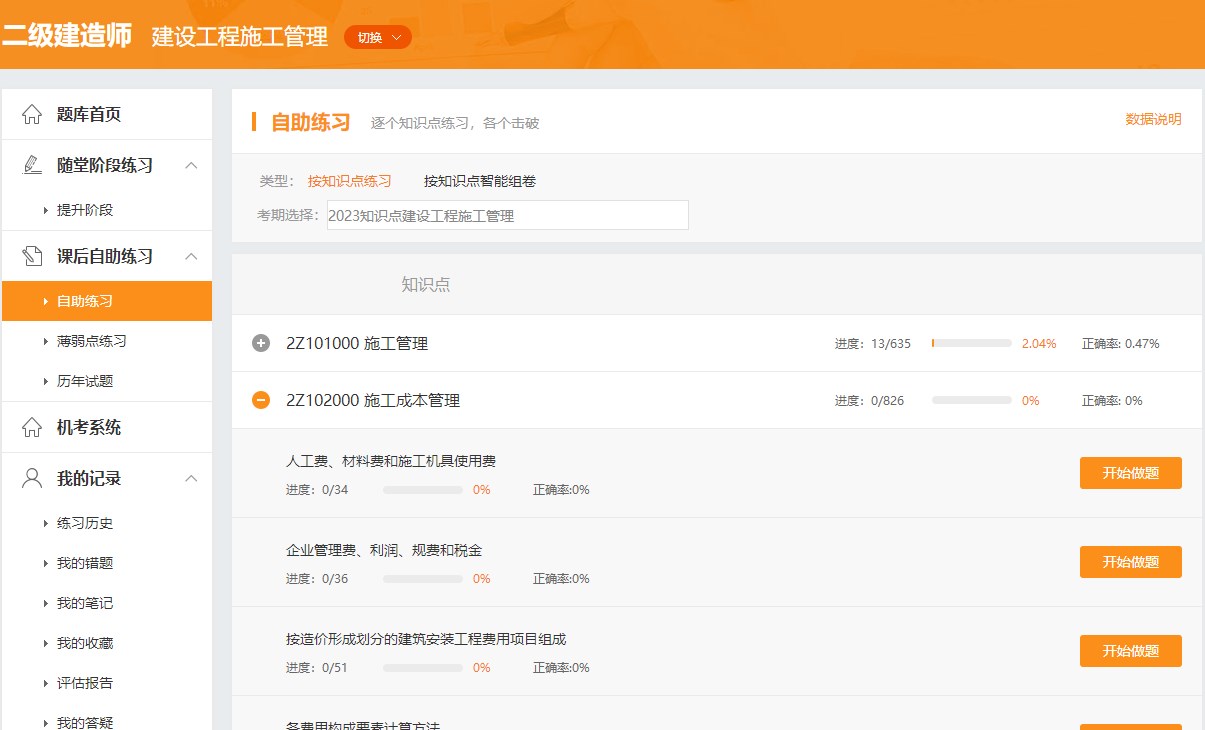Select the 按知识点练习 type
The width and height of the screenshot is (1205, 730).
pos(350,183)
